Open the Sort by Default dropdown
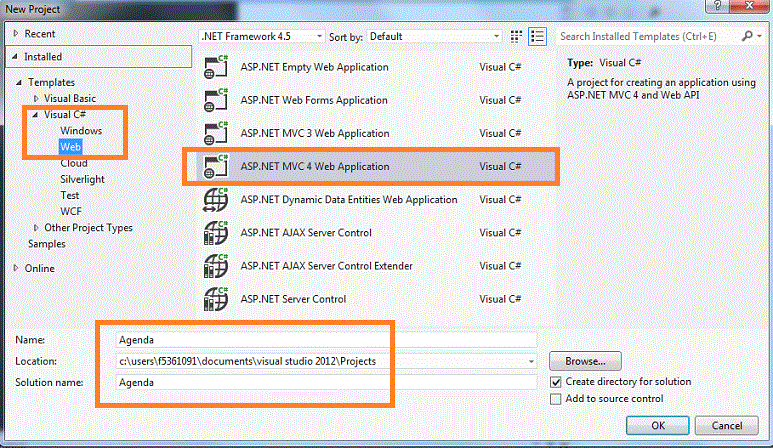 tap(434, 36)
